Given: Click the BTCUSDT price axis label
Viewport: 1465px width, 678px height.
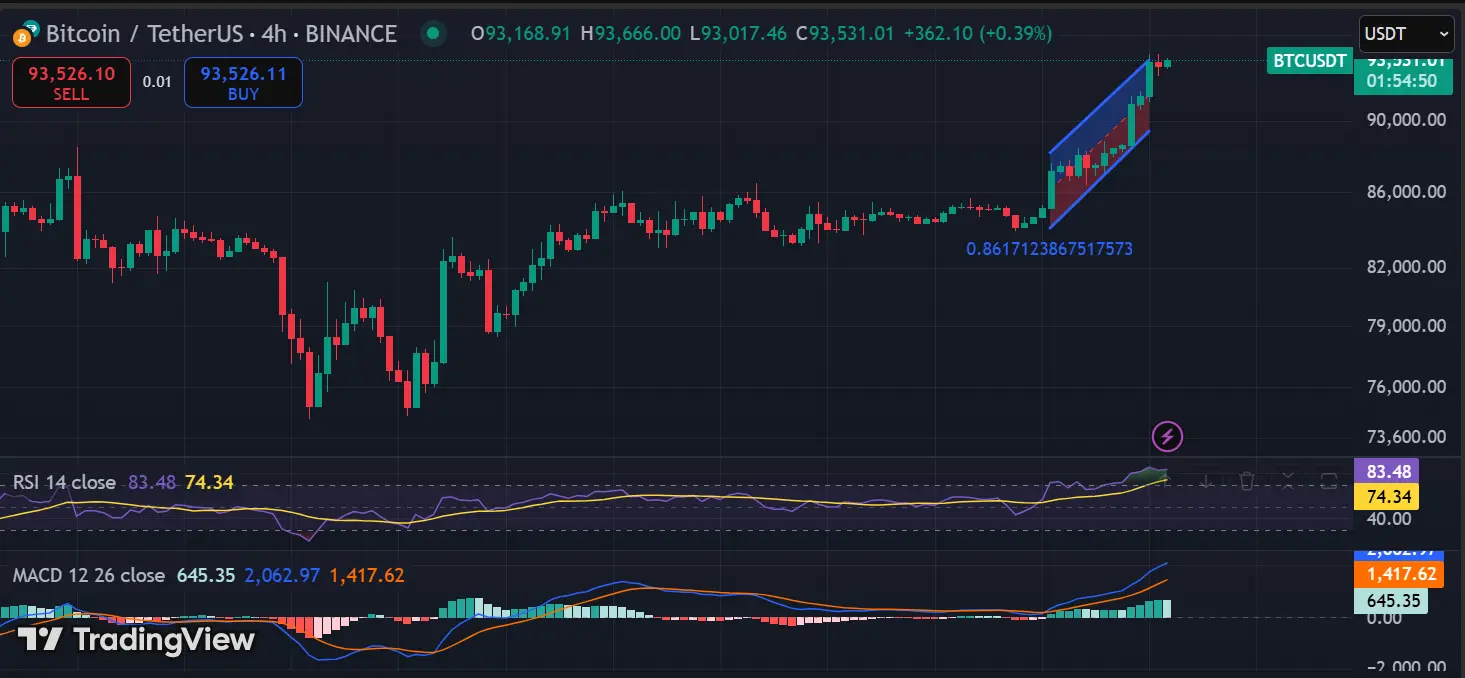Looking at the screenshot, I should (1309, 61).
